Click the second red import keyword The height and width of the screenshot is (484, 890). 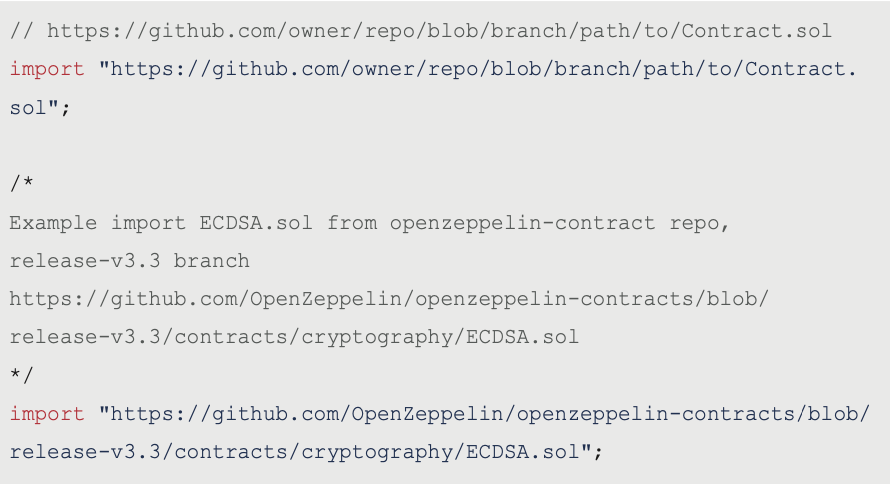(47, 413)
